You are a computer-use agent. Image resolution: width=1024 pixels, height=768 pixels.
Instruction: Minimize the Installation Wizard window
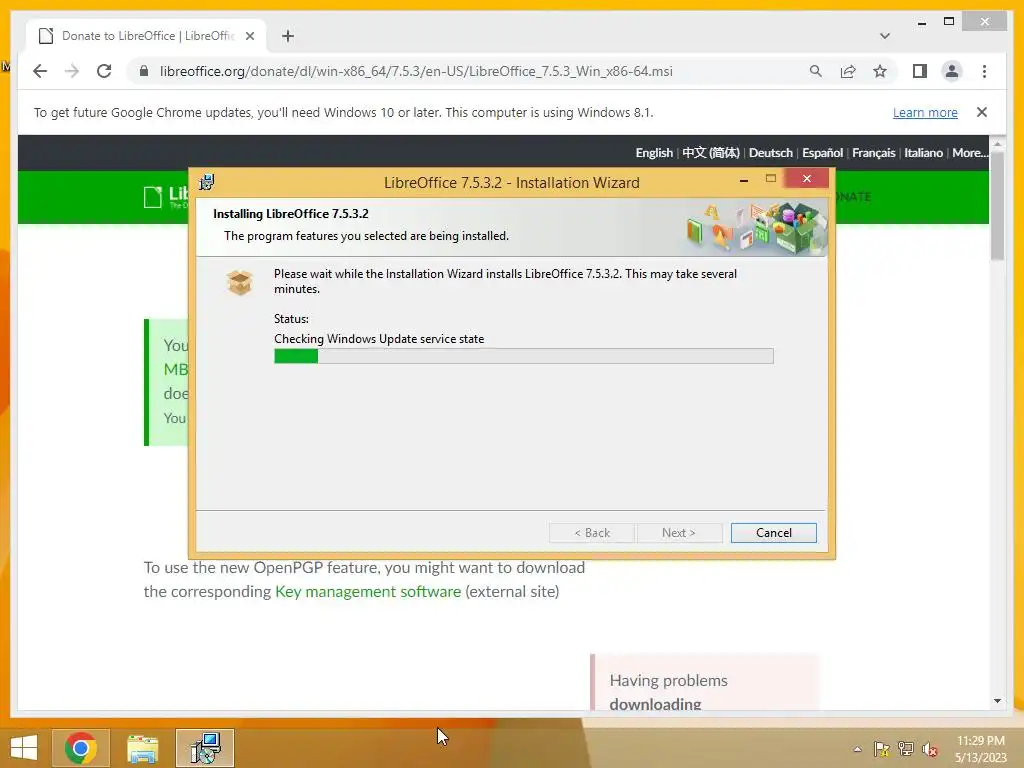click(x=743, y=179)
